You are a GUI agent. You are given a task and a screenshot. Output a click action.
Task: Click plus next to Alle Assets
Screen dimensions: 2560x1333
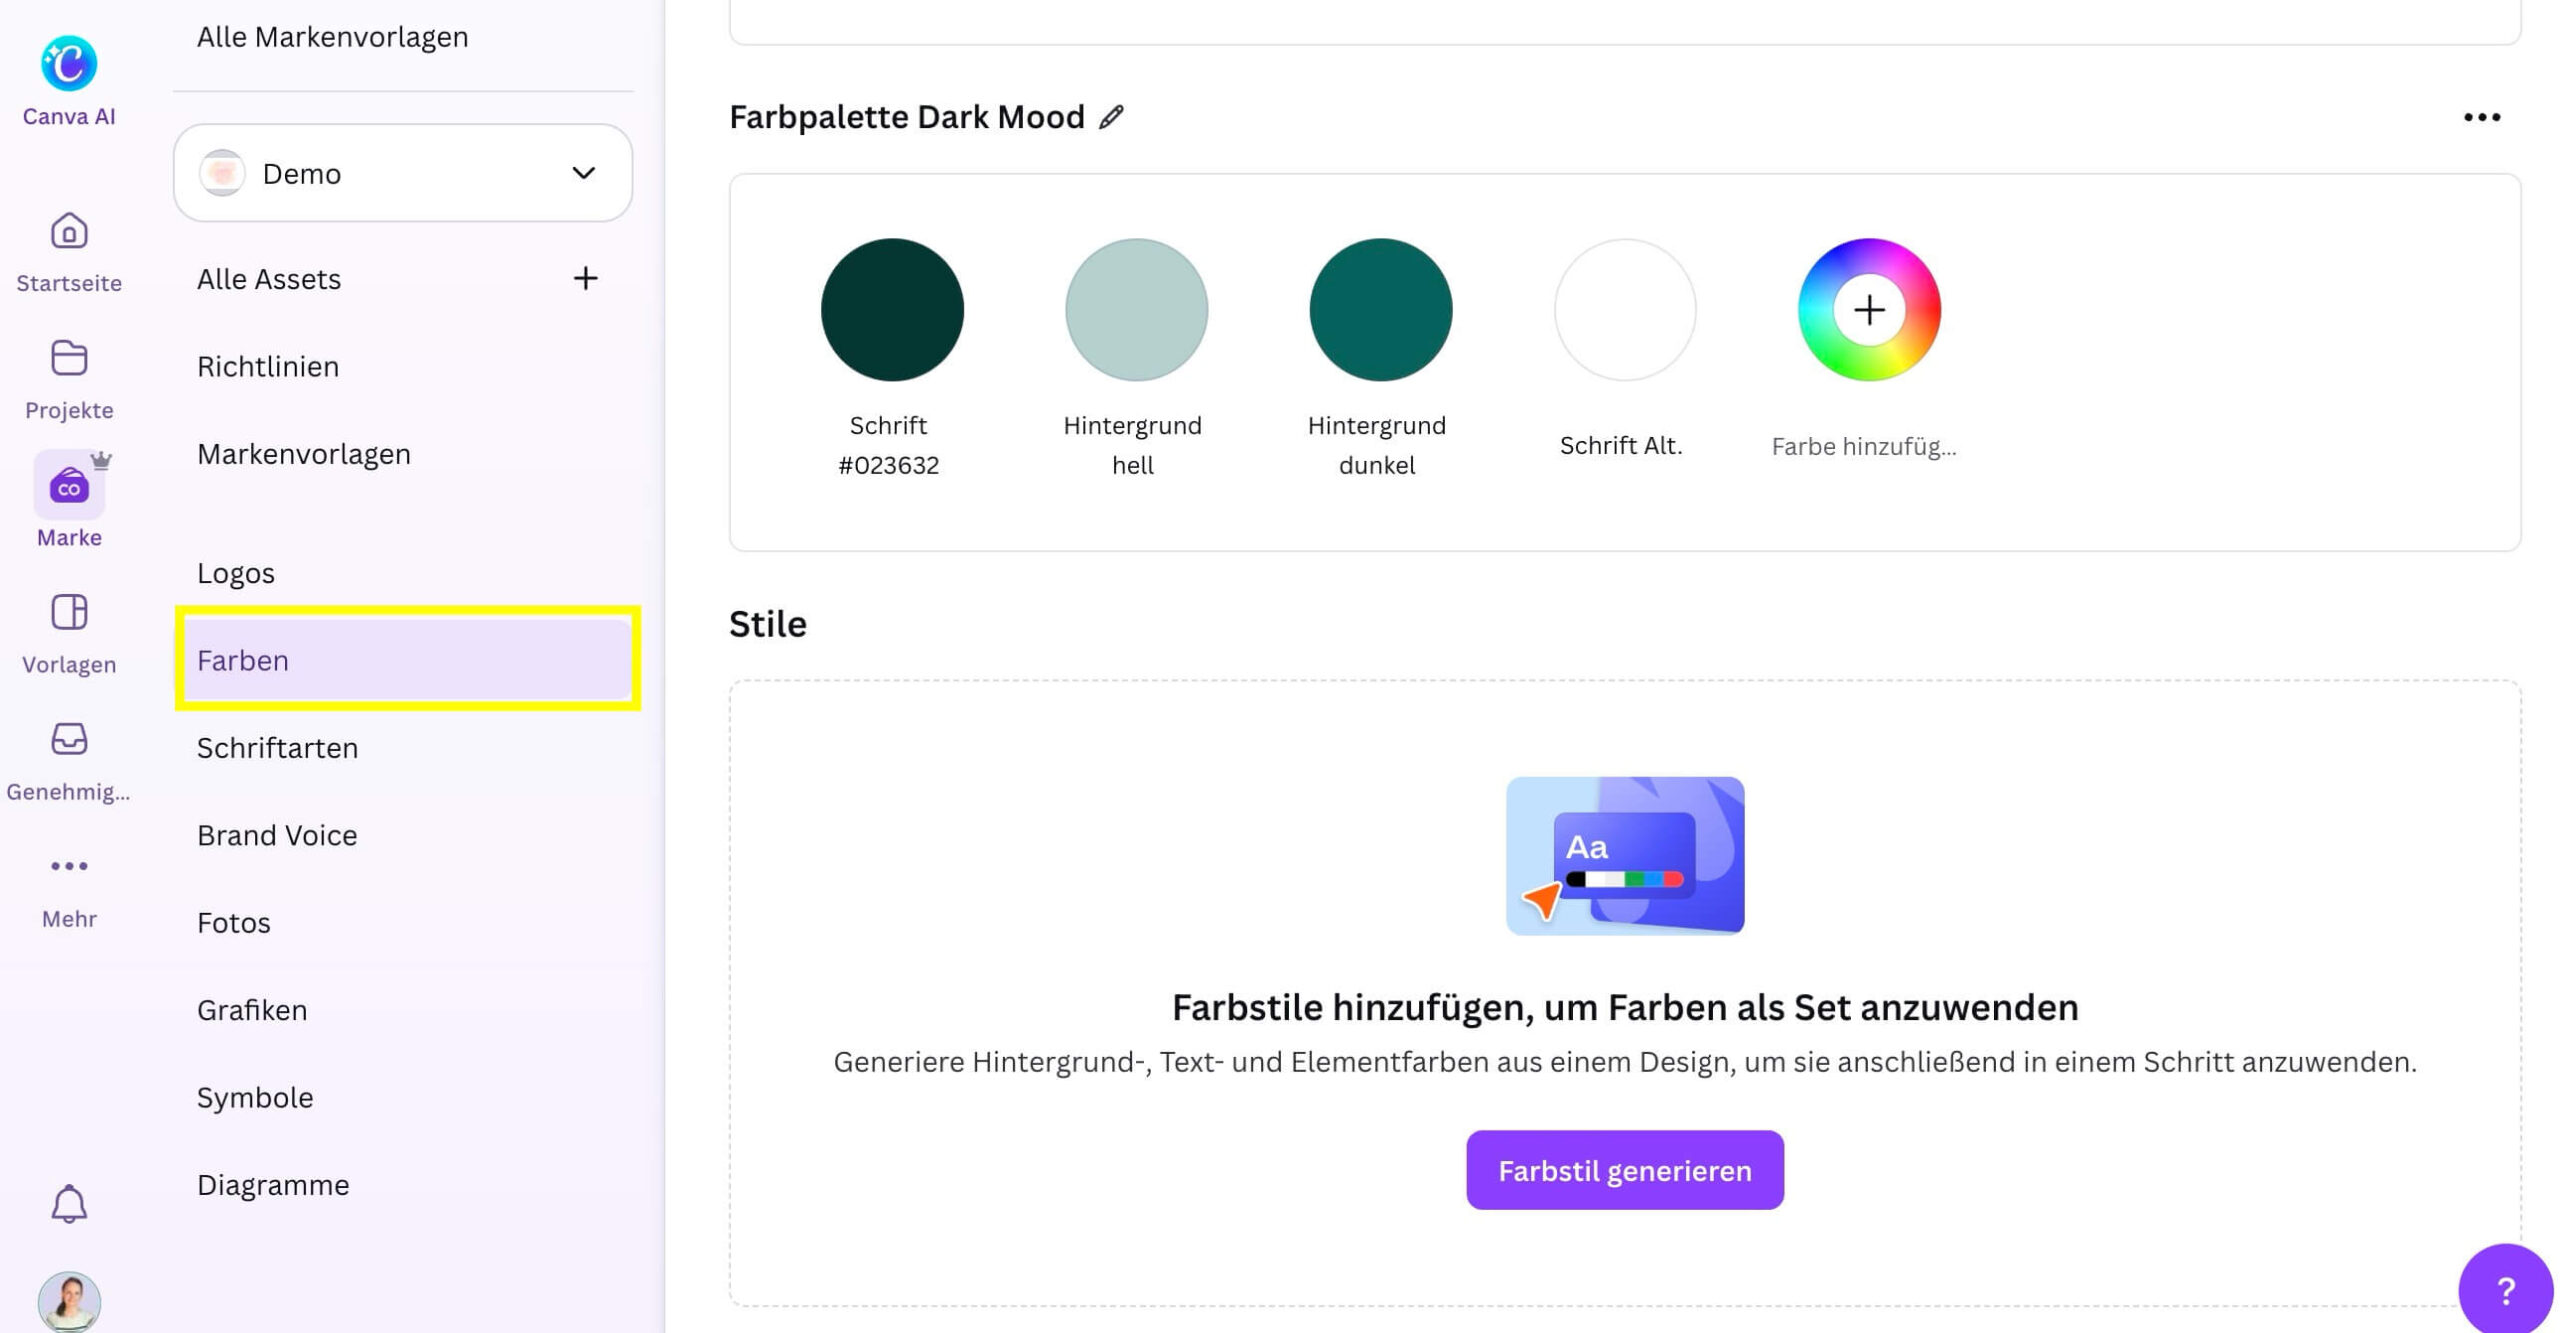tap(585, 278)
